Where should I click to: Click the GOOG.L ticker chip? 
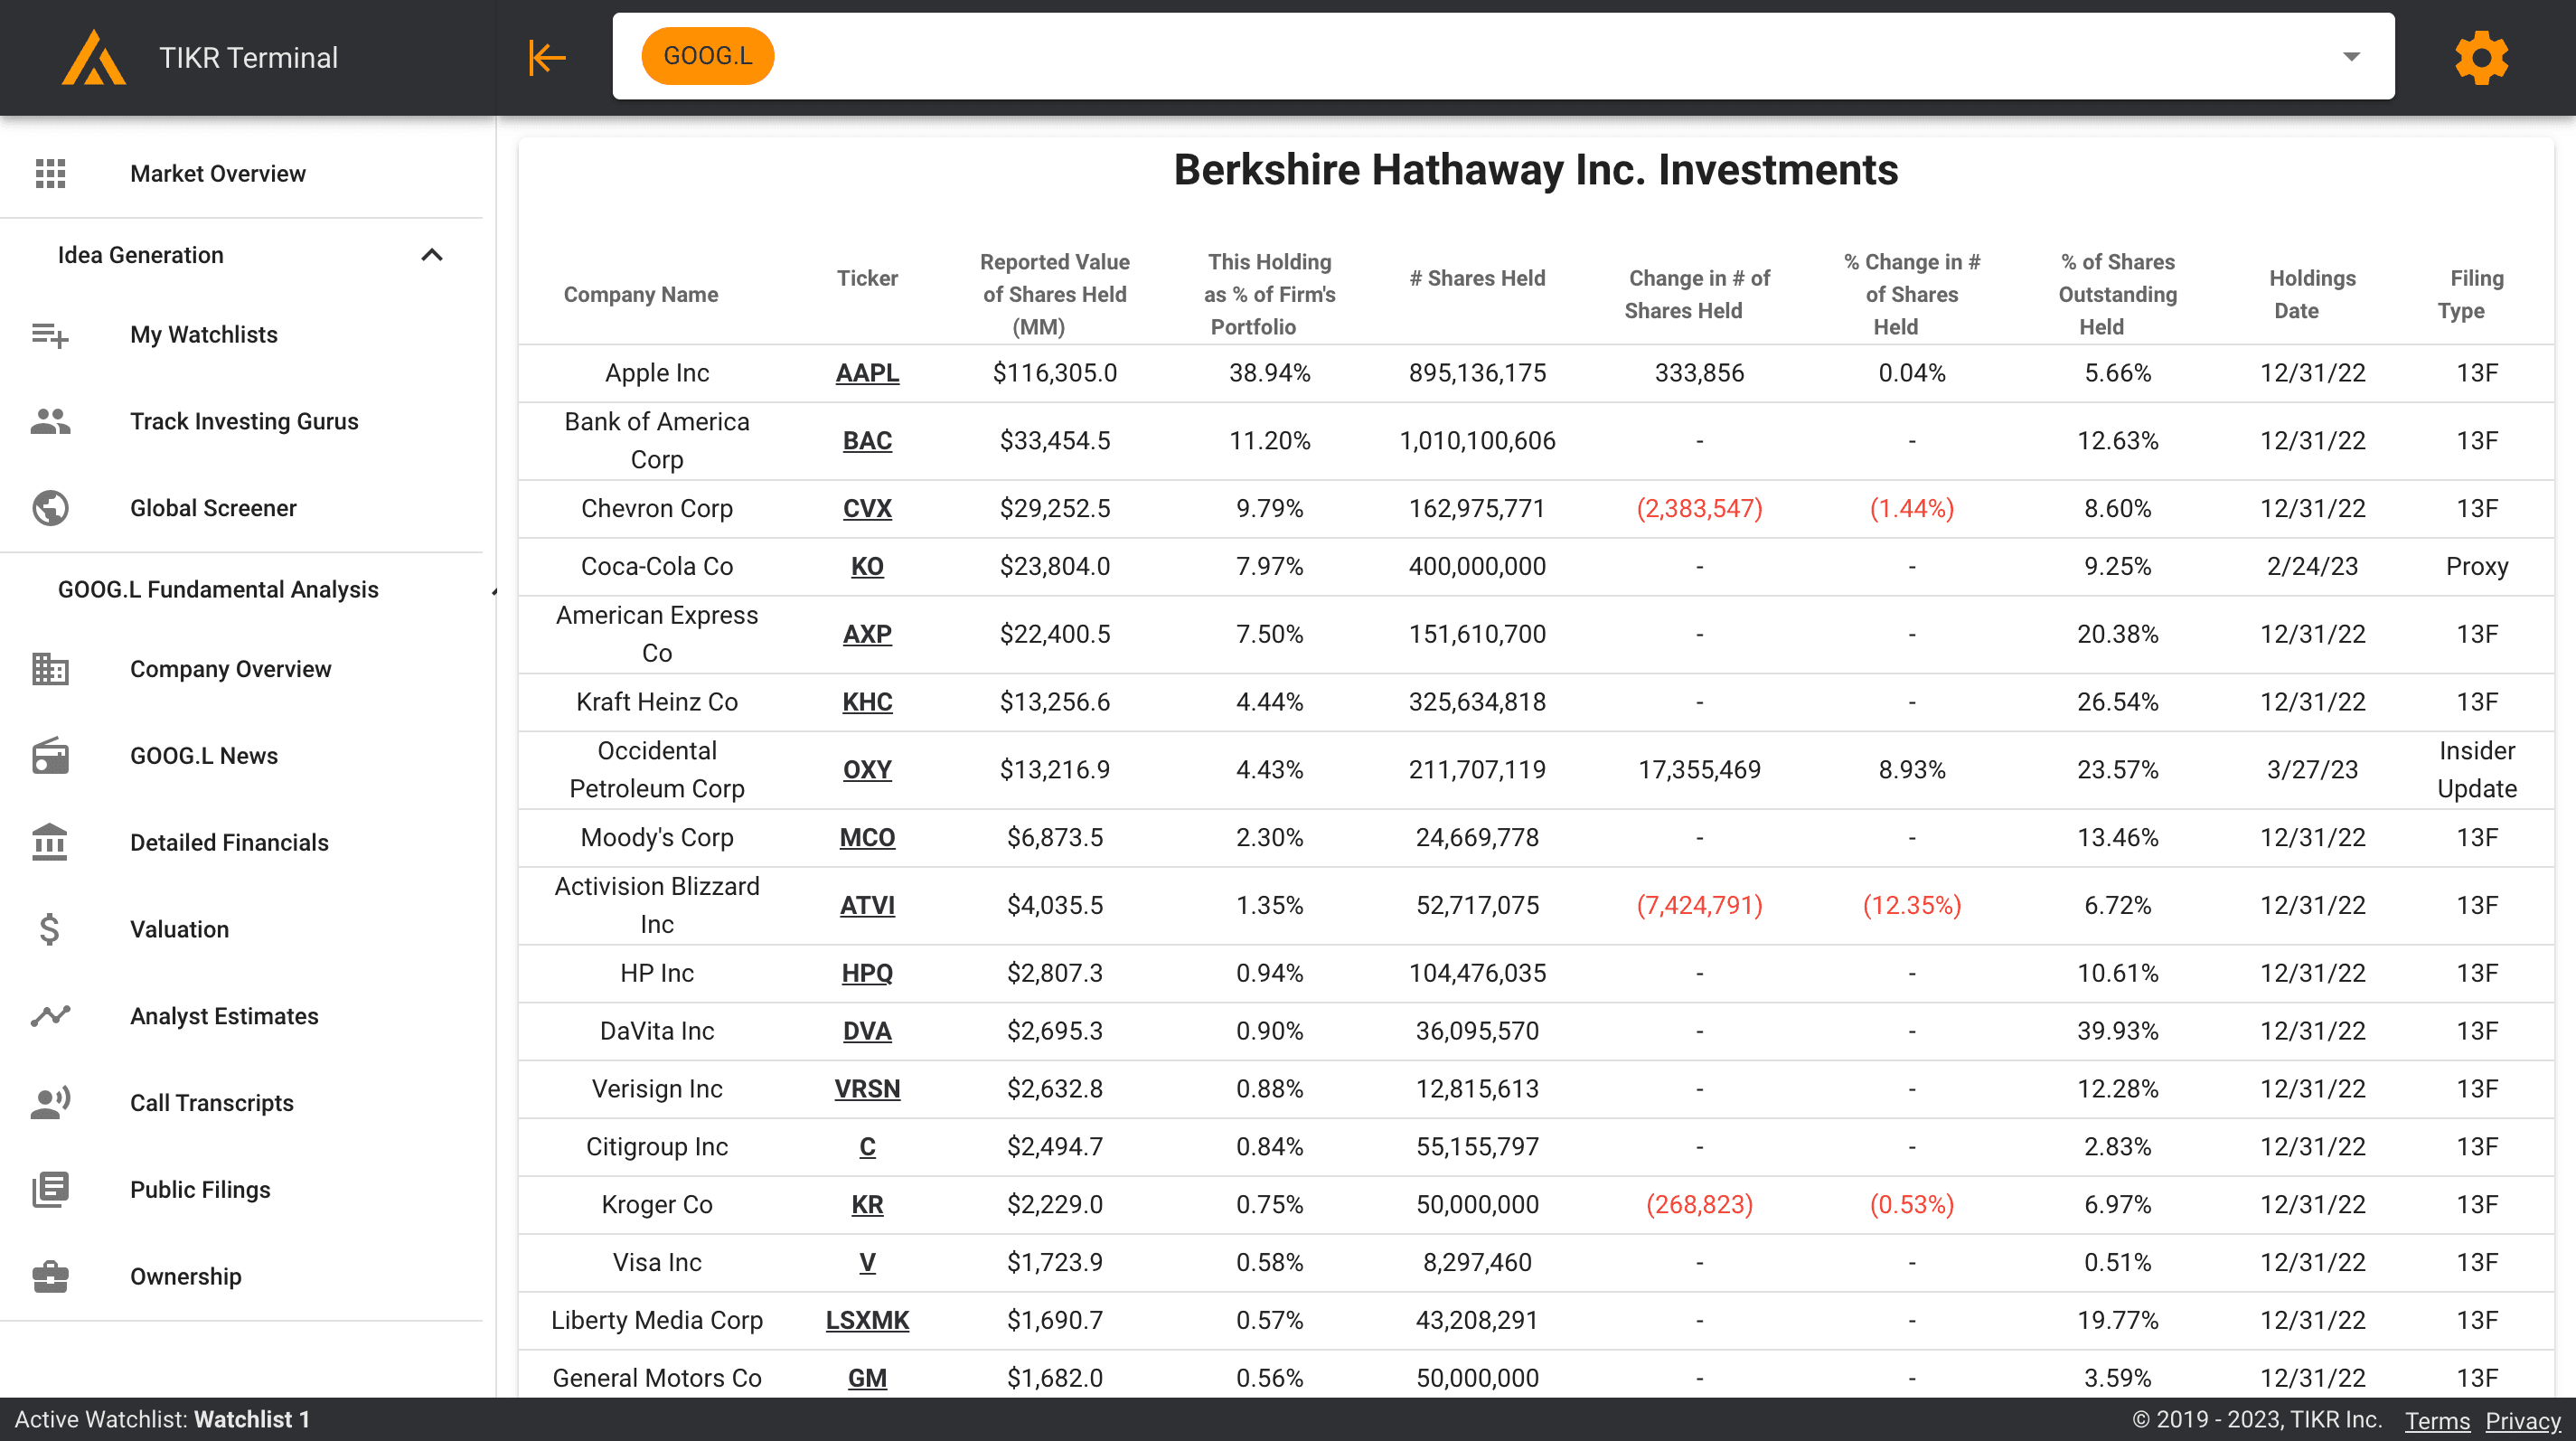coord(708,56)
